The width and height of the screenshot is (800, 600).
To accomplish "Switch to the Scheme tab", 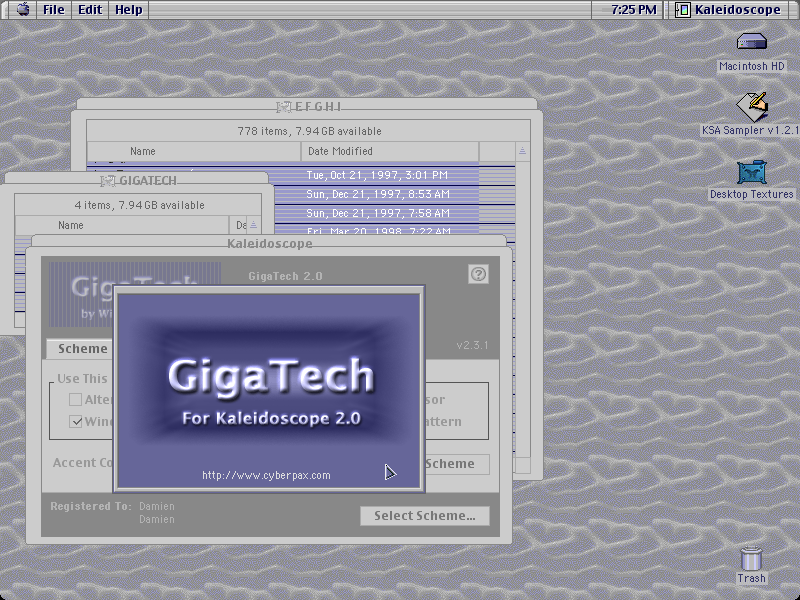I will click(82, 349).
